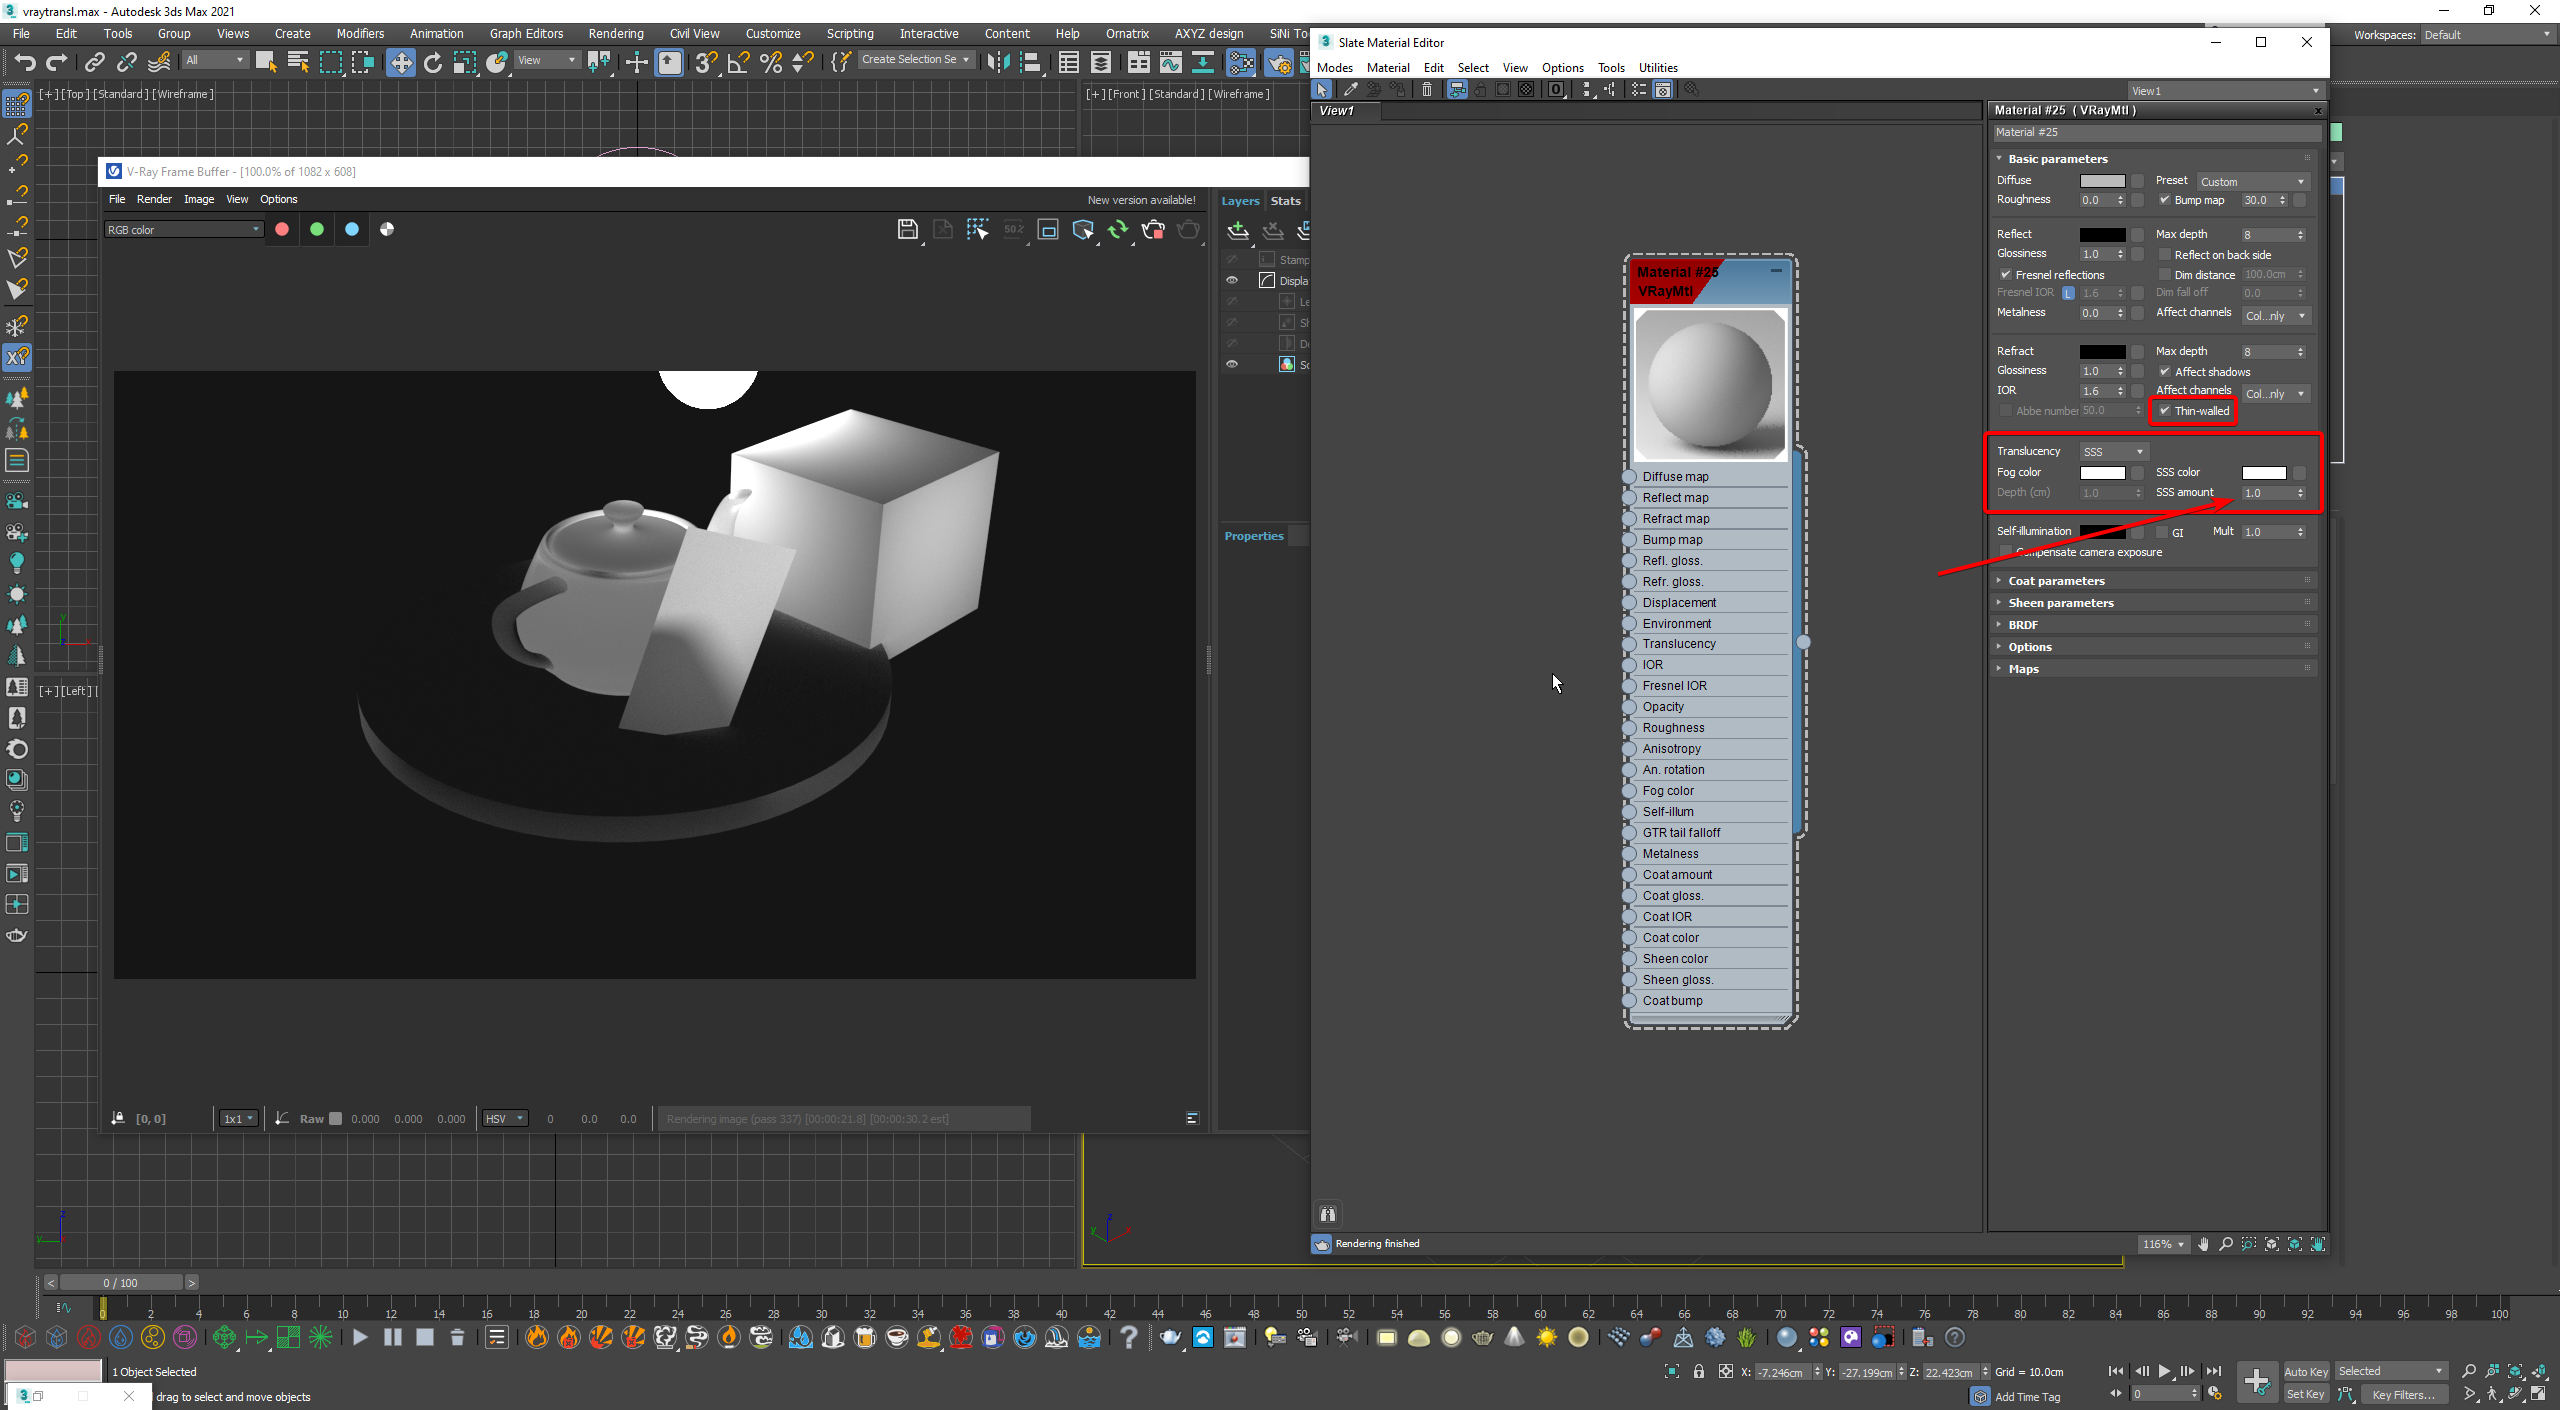Click the Set Key button
Screen dimensions: 2560x1410
pyautogui.click(x=2306, y=1394)
